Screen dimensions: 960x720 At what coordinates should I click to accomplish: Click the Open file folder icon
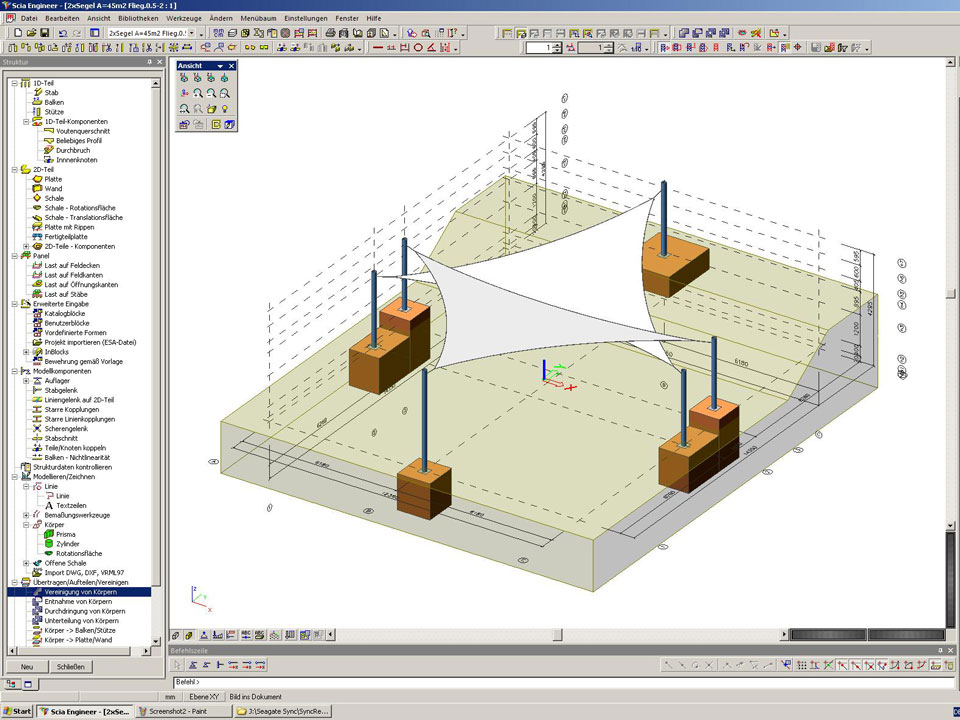[x=30, y=33]
